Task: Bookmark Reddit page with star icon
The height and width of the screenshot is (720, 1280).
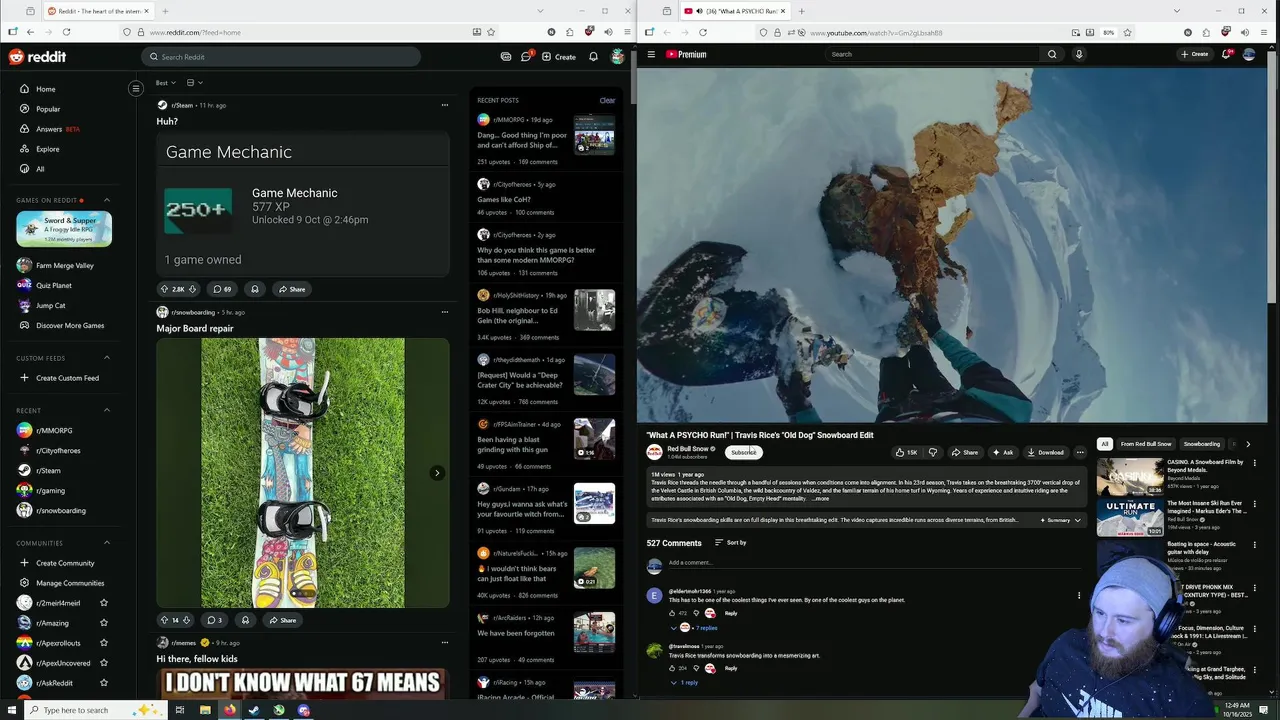Action: [492, 32]
